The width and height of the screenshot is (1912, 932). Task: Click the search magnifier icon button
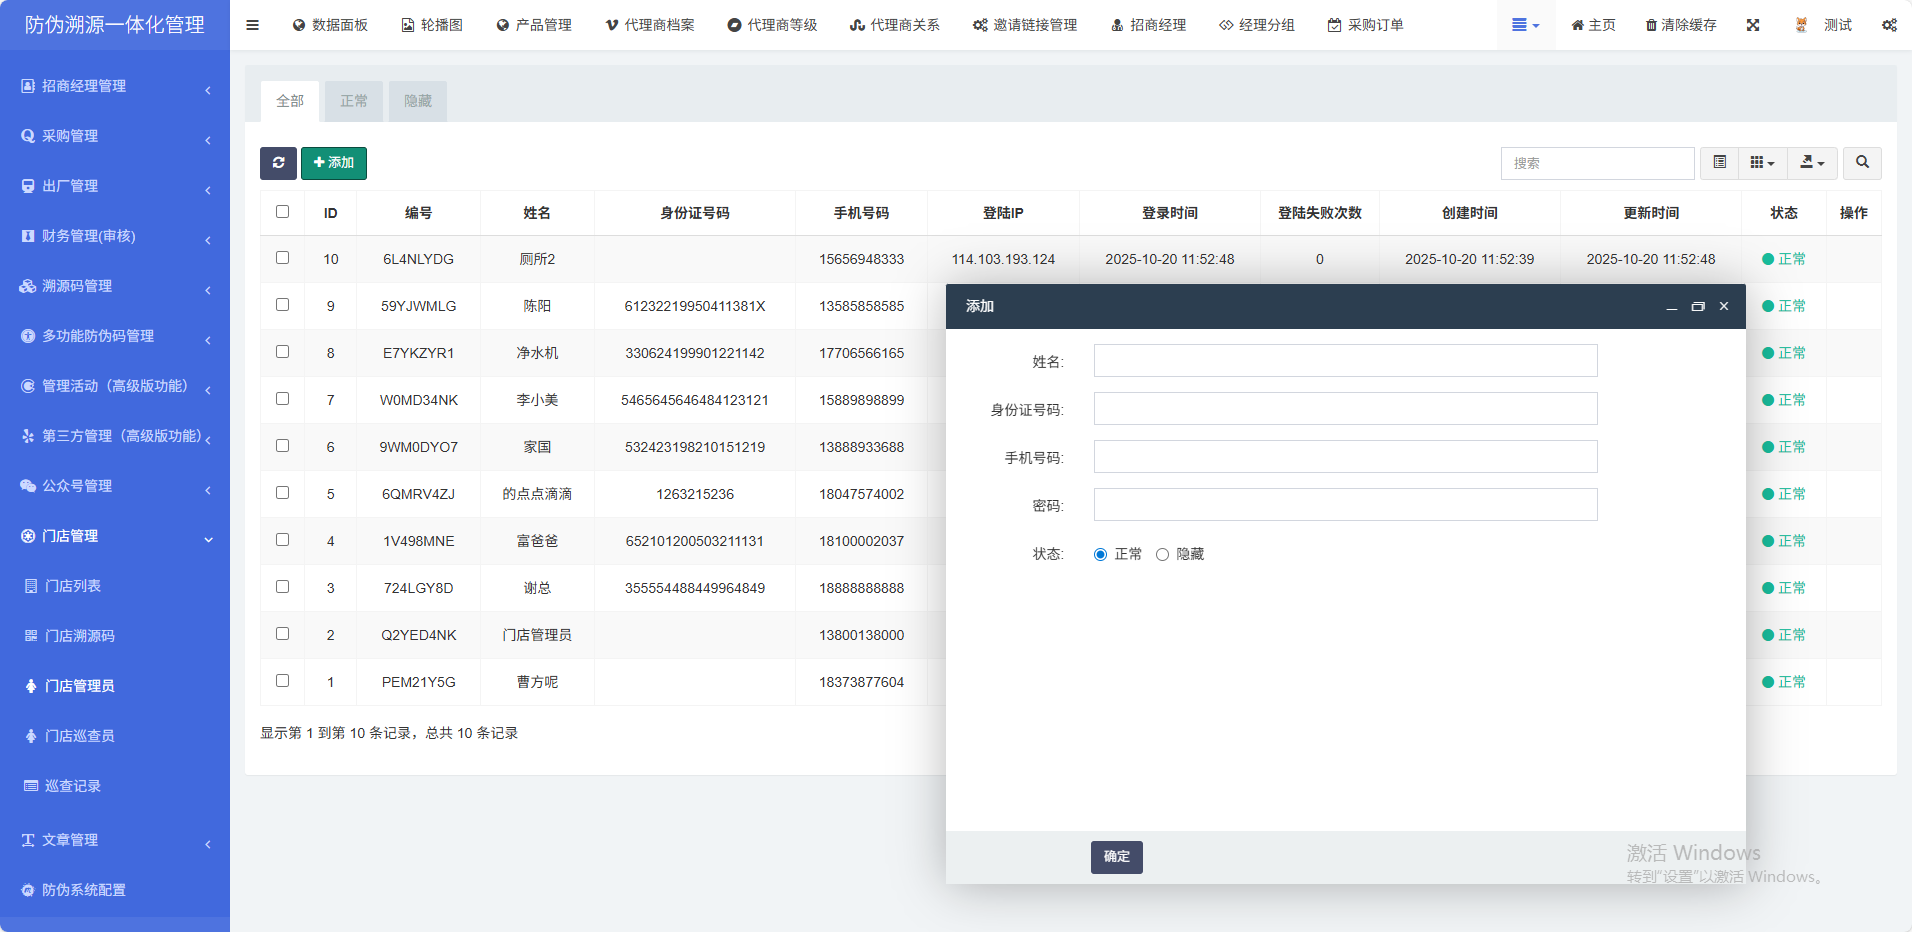coord(1862,163)
